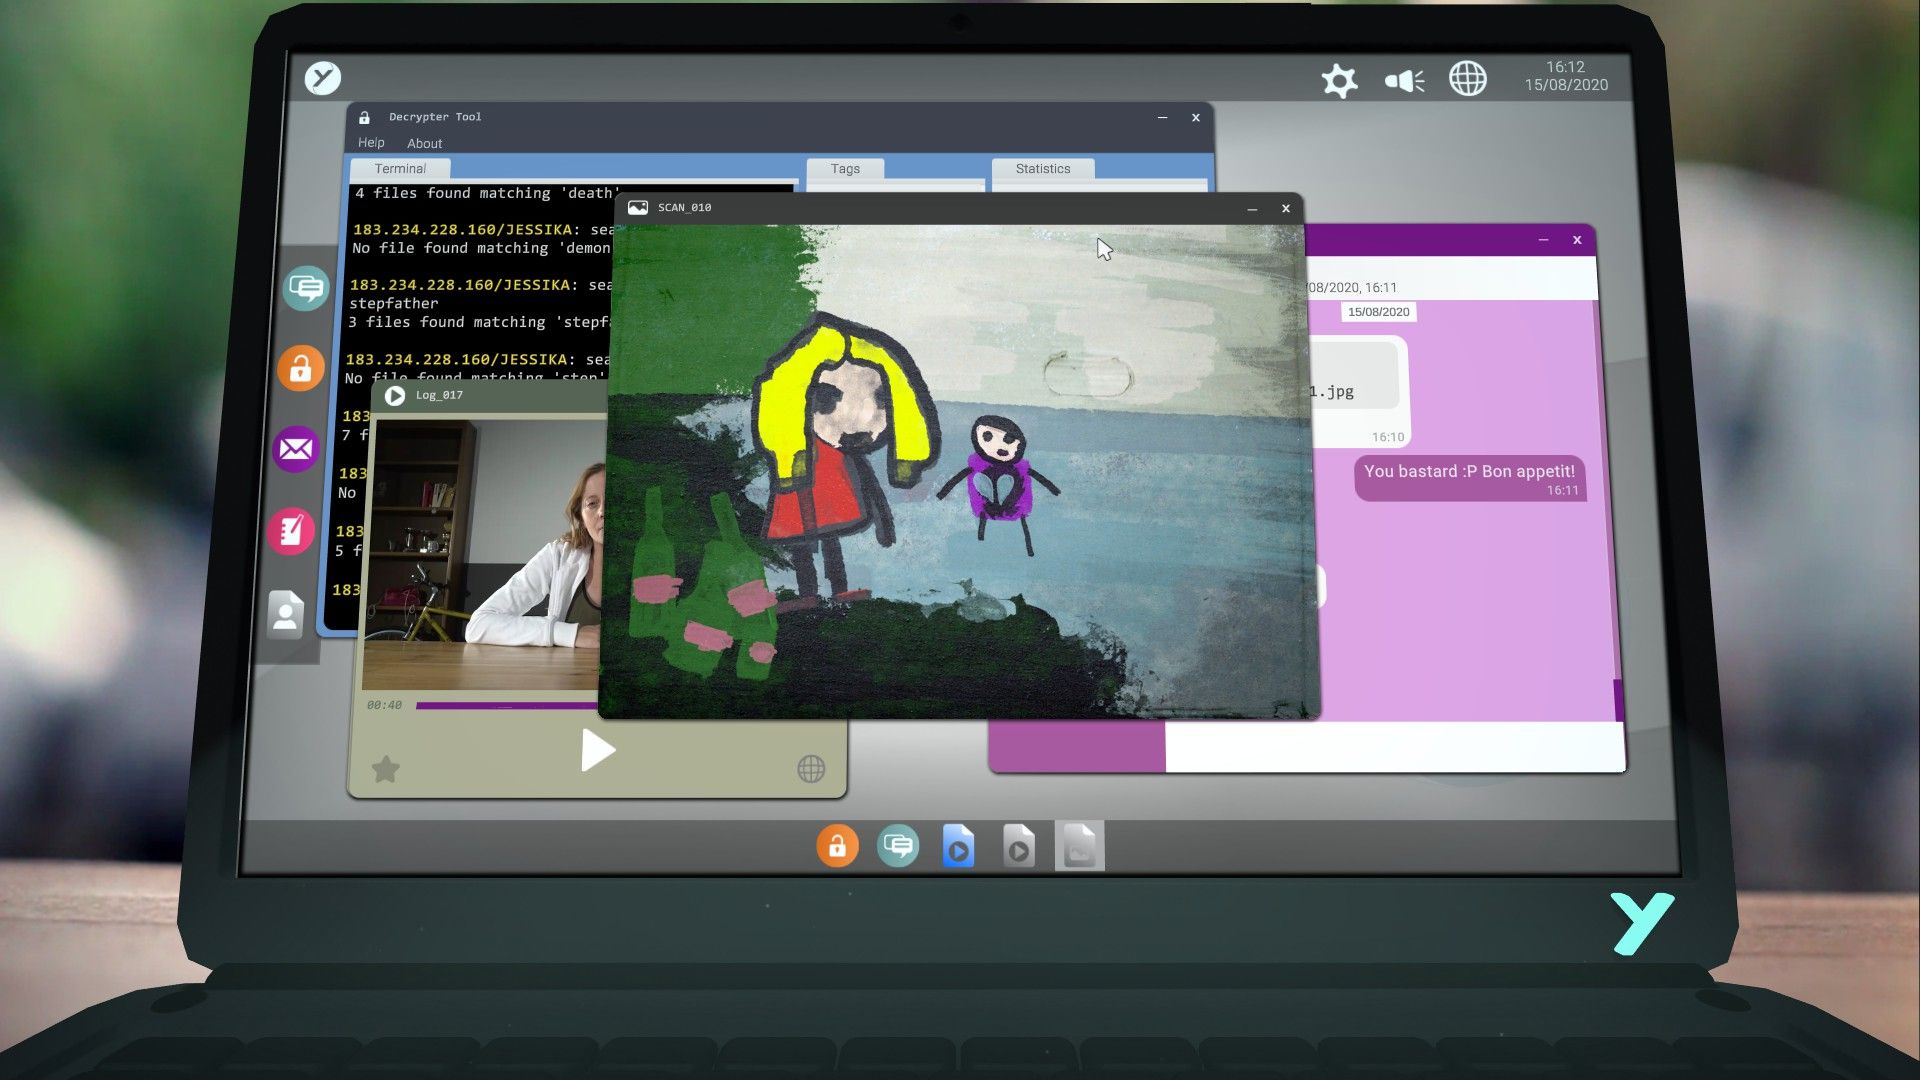The width and height of the screenshot is (1920, 1080).
Task: Click the SCAN_010 painting image
Action: 960,470
